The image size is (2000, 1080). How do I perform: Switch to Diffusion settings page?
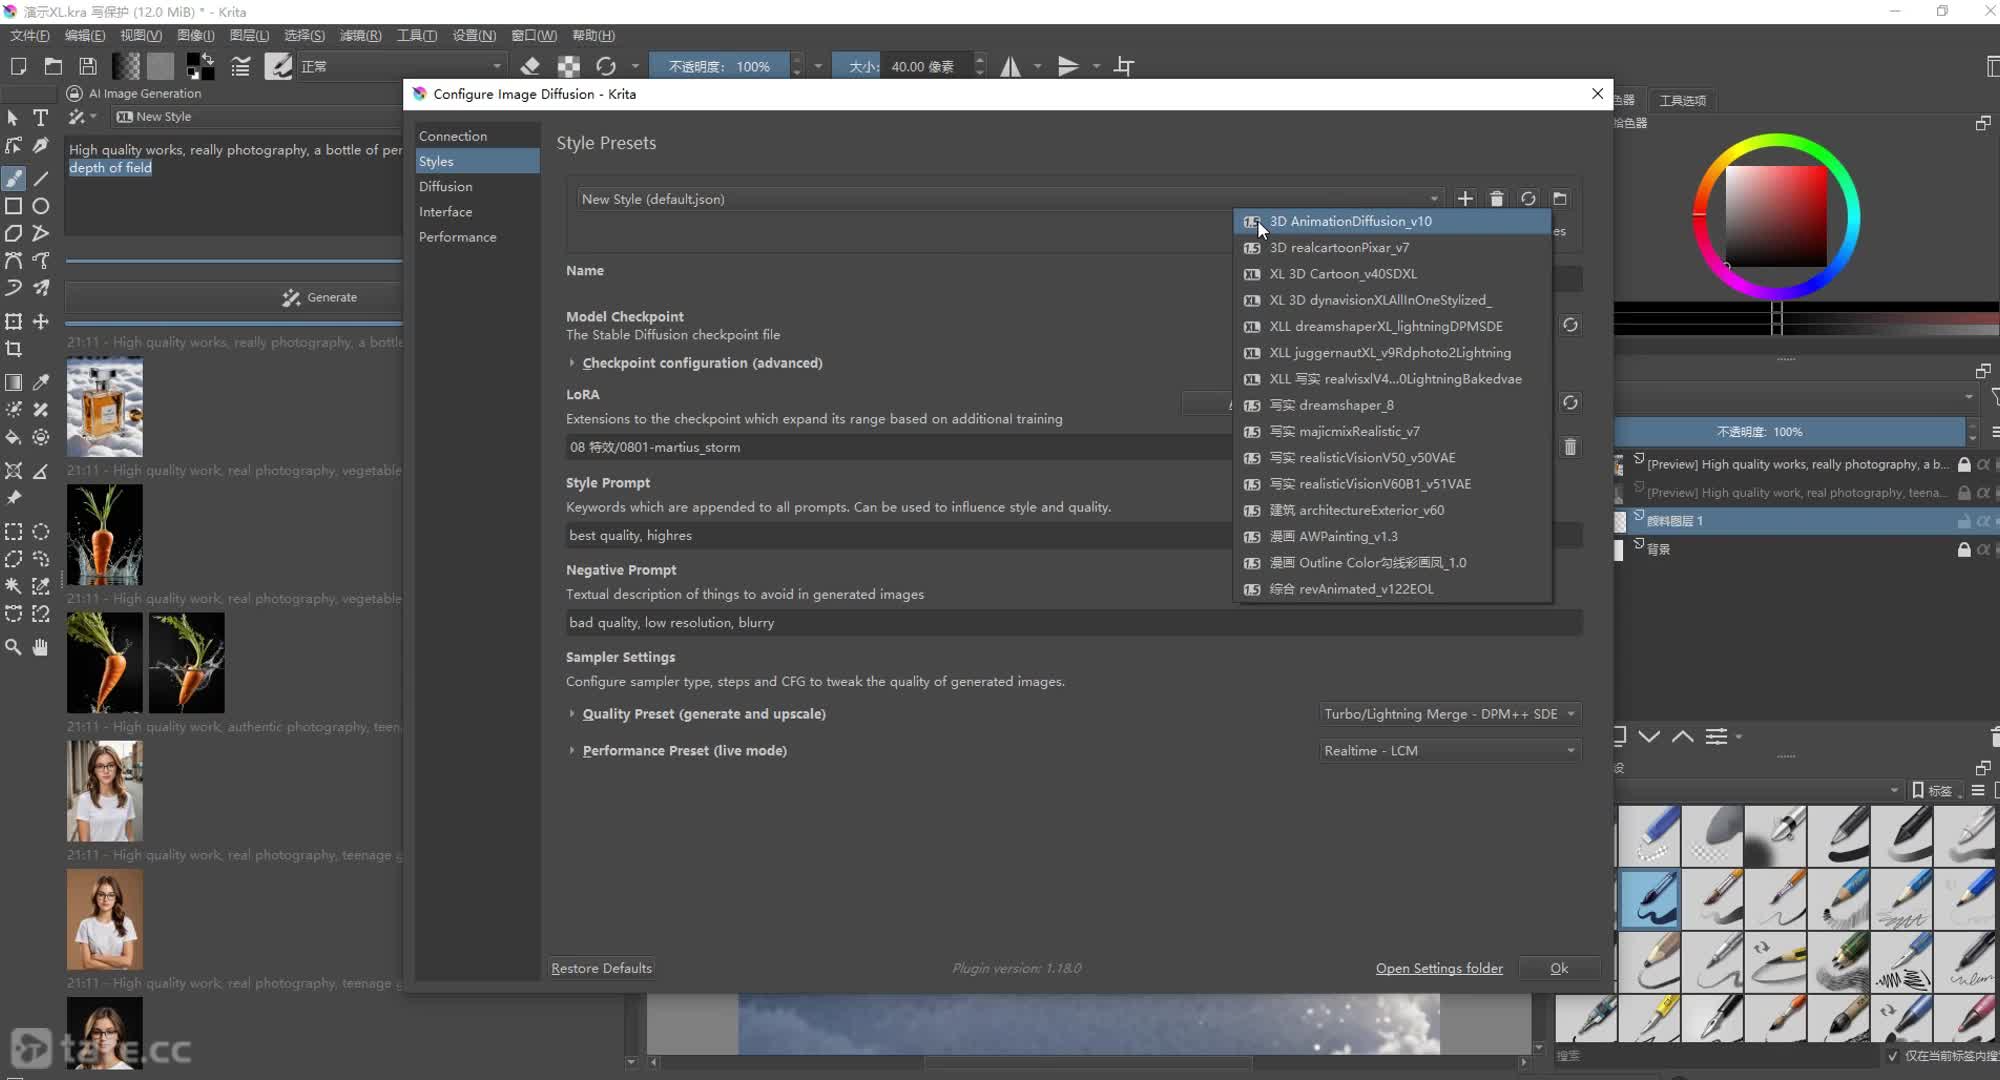coord(478,186)
